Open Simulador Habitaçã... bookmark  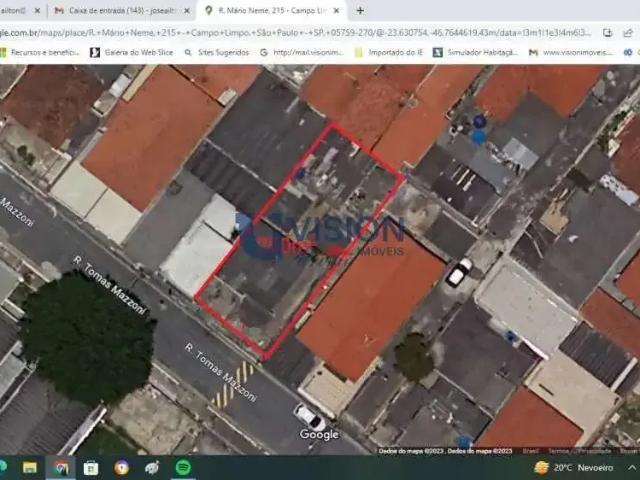(x=476, y=52)
